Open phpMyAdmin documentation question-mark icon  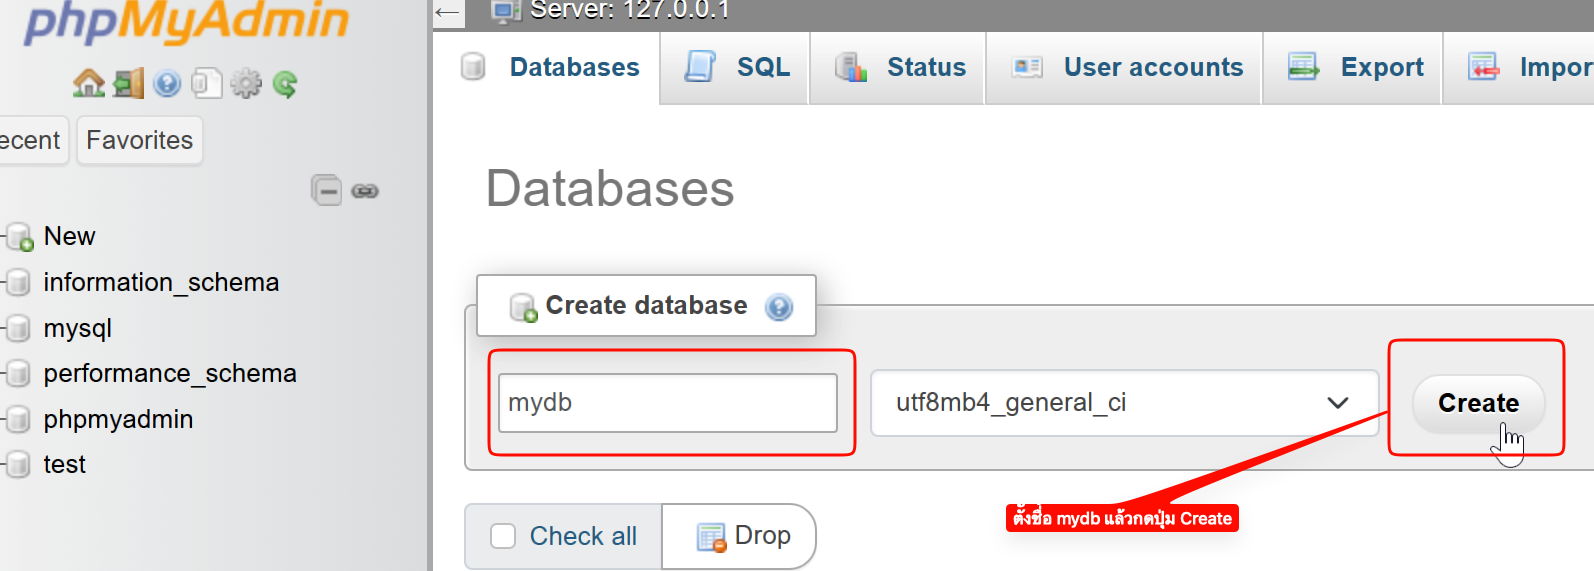(x=167, y=84)
